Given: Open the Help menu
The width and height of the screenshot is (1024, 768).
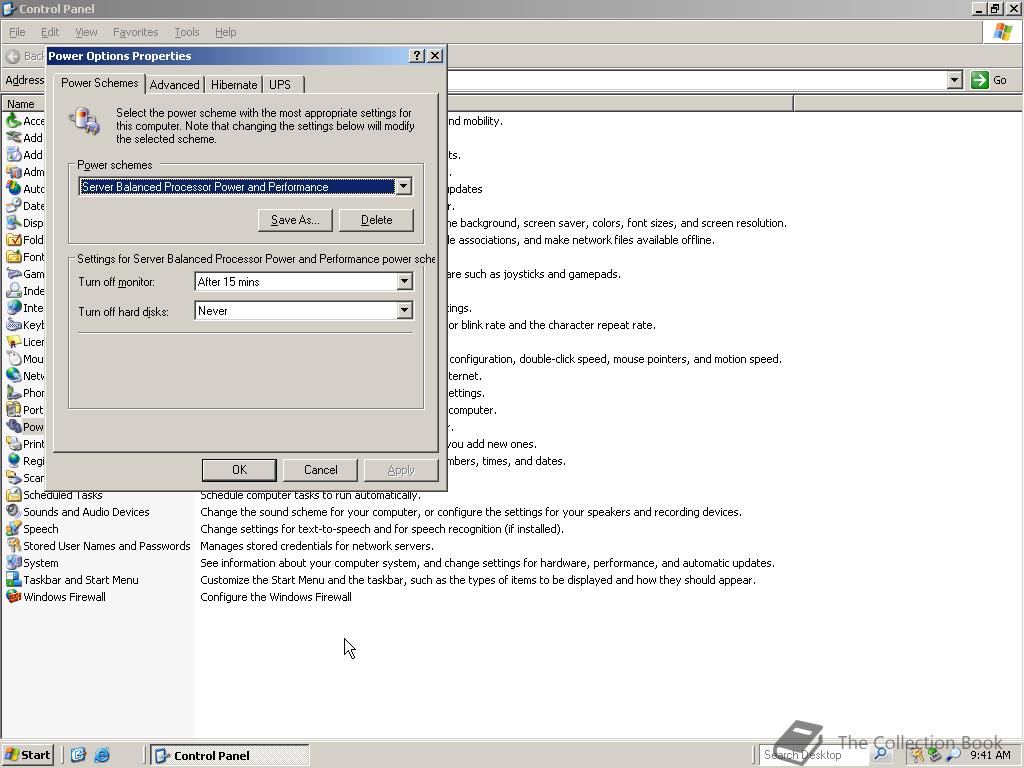Looking at the screenshot, I should point(226,32).
